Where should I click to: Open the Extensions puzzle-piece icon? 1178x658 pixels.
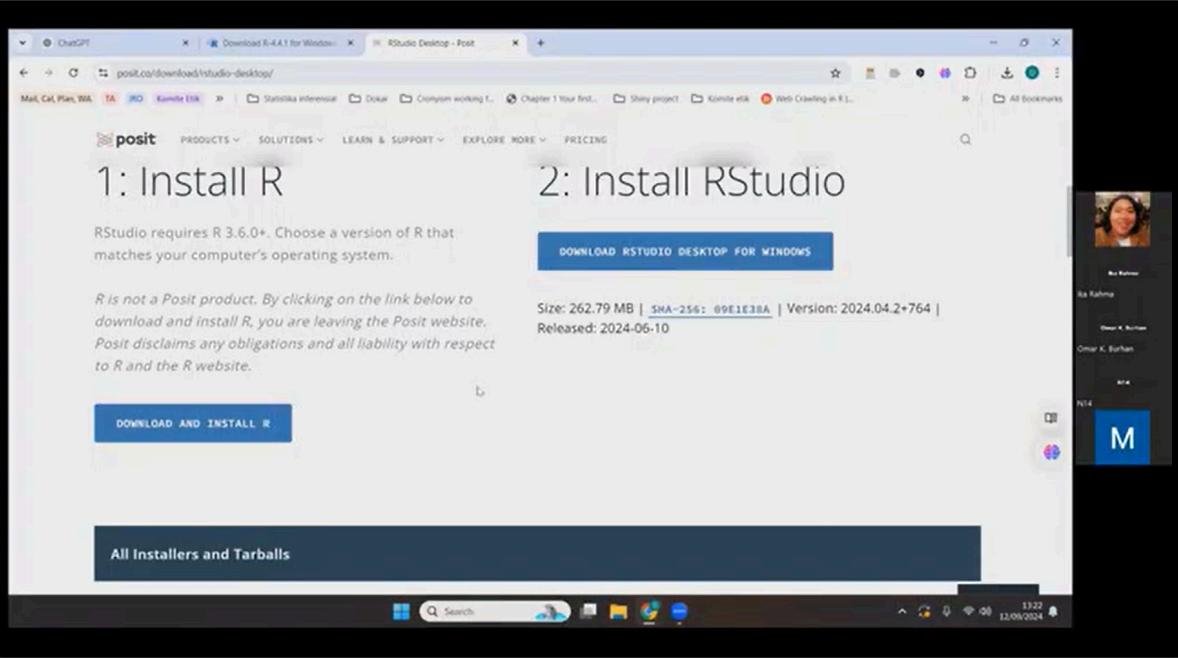(971, 73)
